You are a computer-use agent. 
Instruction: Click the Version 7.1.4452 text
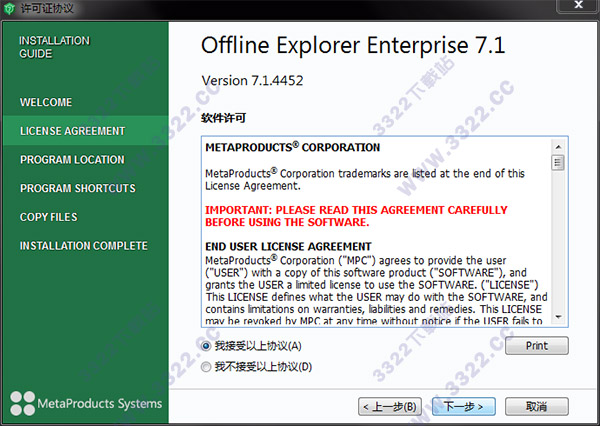click(252, 80)
